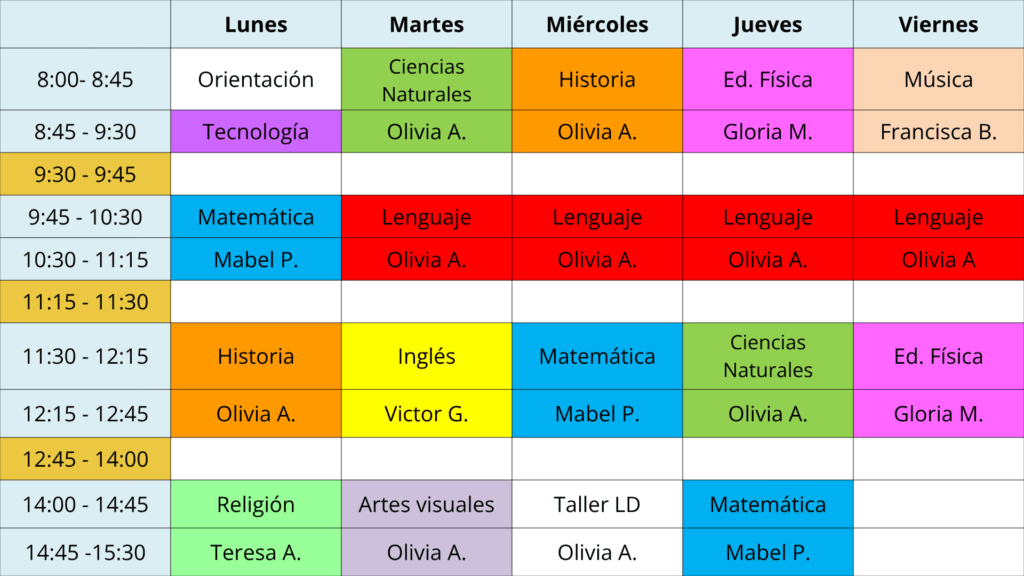Select the Artes visuales cell

pos(427,505)
